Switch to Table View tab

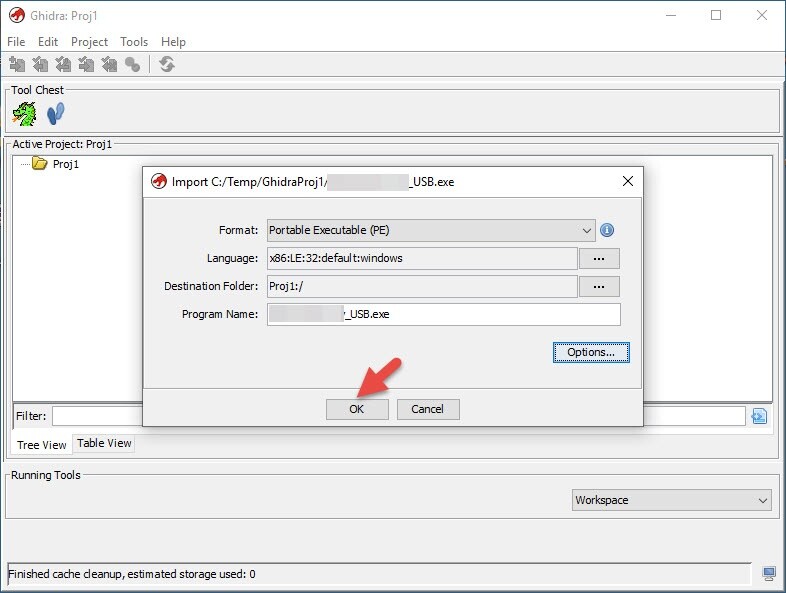104,443
